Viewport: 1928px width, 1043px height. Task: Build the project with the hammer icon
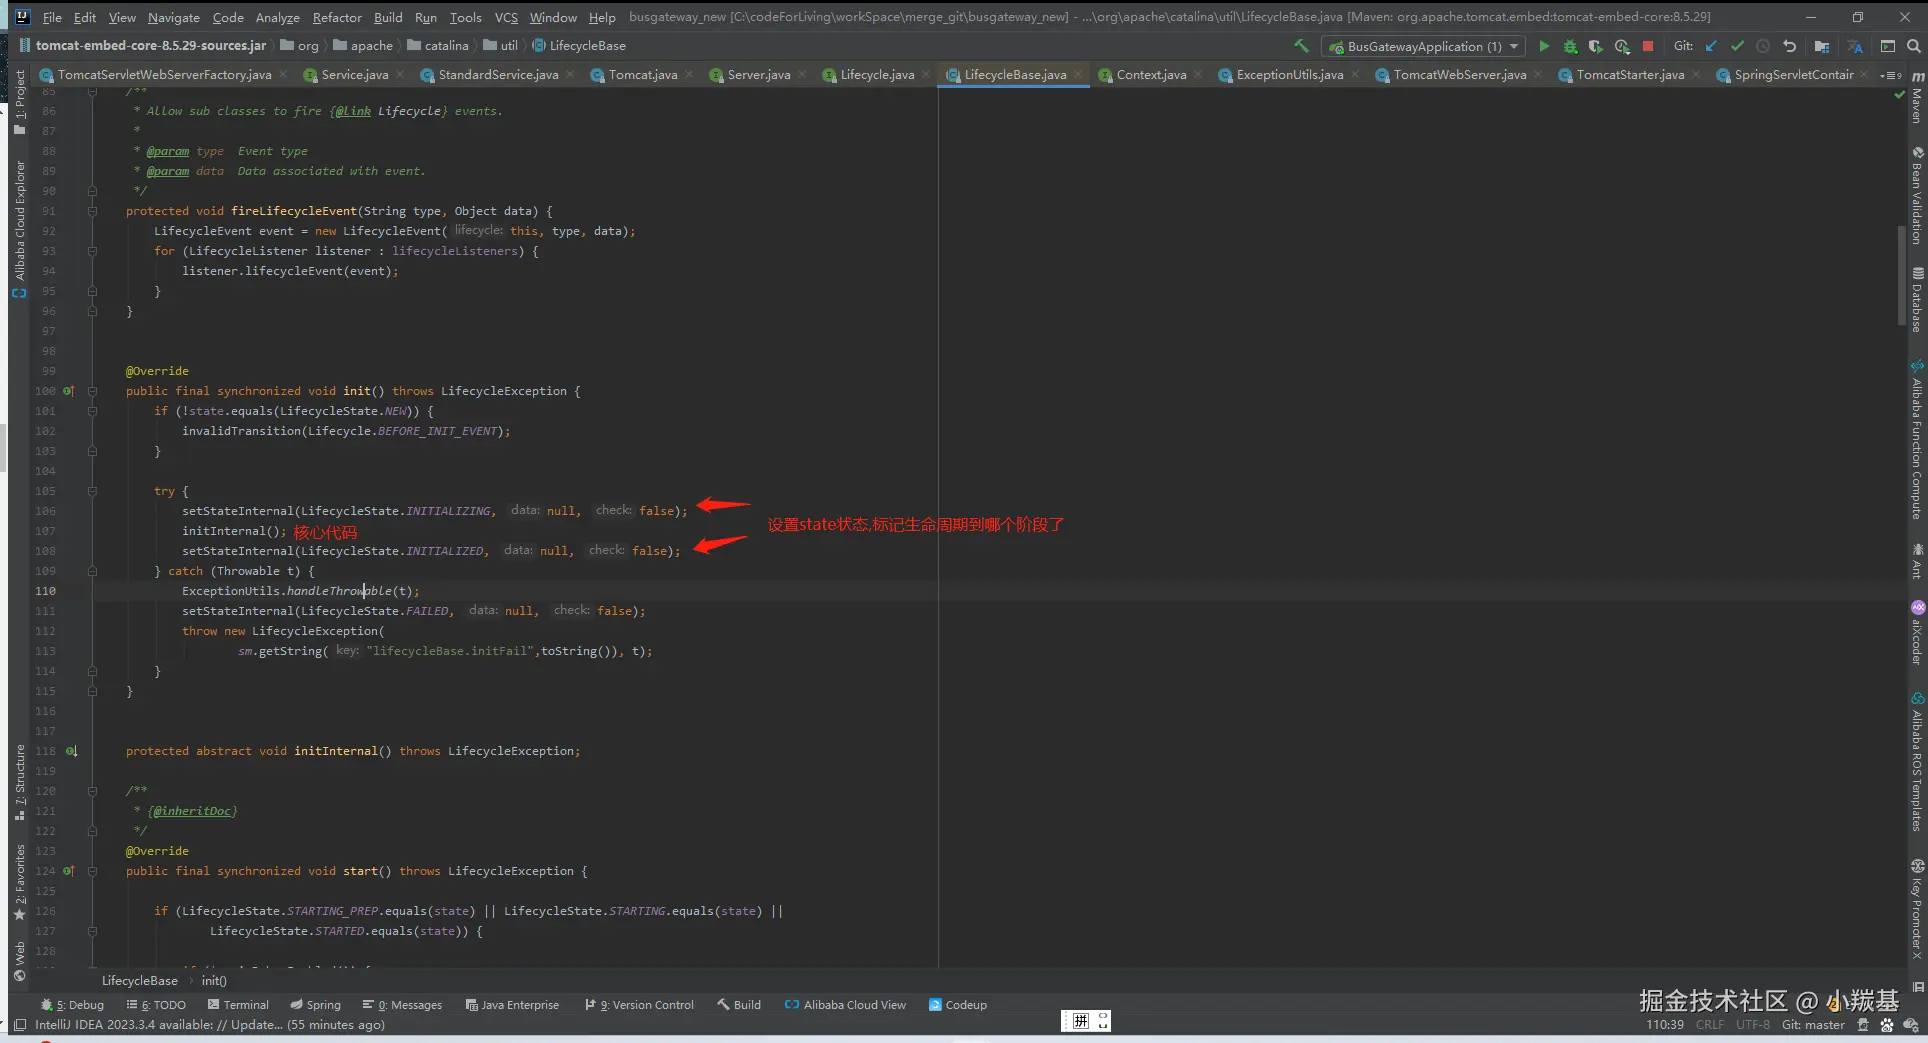(x=1301, y=46)
